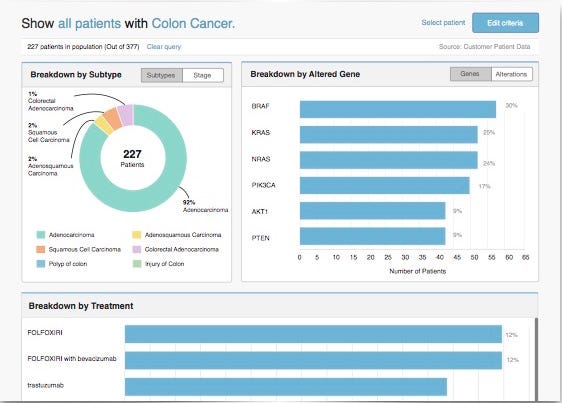Screen dimensions: 562x403
Task: Select the BRAF gene bar
Action: (398, 109)
